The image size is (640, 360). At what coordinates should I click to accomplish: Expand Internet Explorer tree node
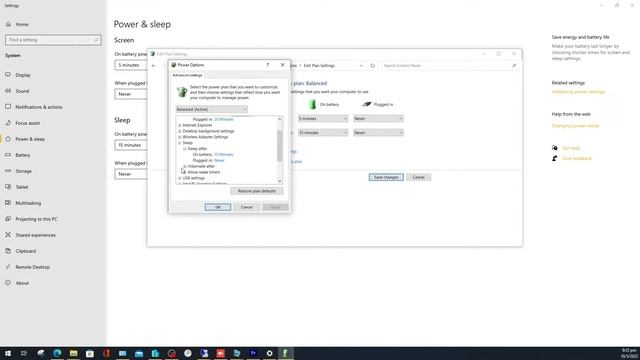click(x=180, y=125)
